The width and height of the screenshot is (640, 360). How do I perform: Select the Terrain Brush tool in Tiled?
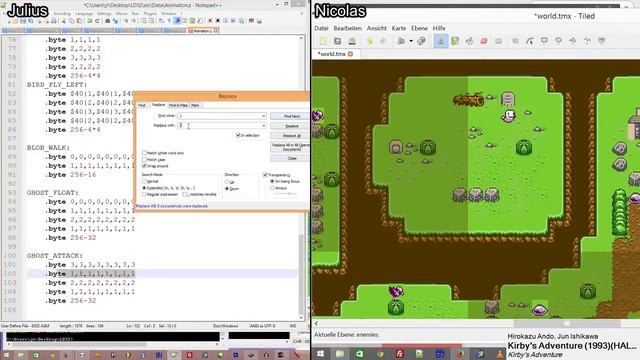[455, 41]
